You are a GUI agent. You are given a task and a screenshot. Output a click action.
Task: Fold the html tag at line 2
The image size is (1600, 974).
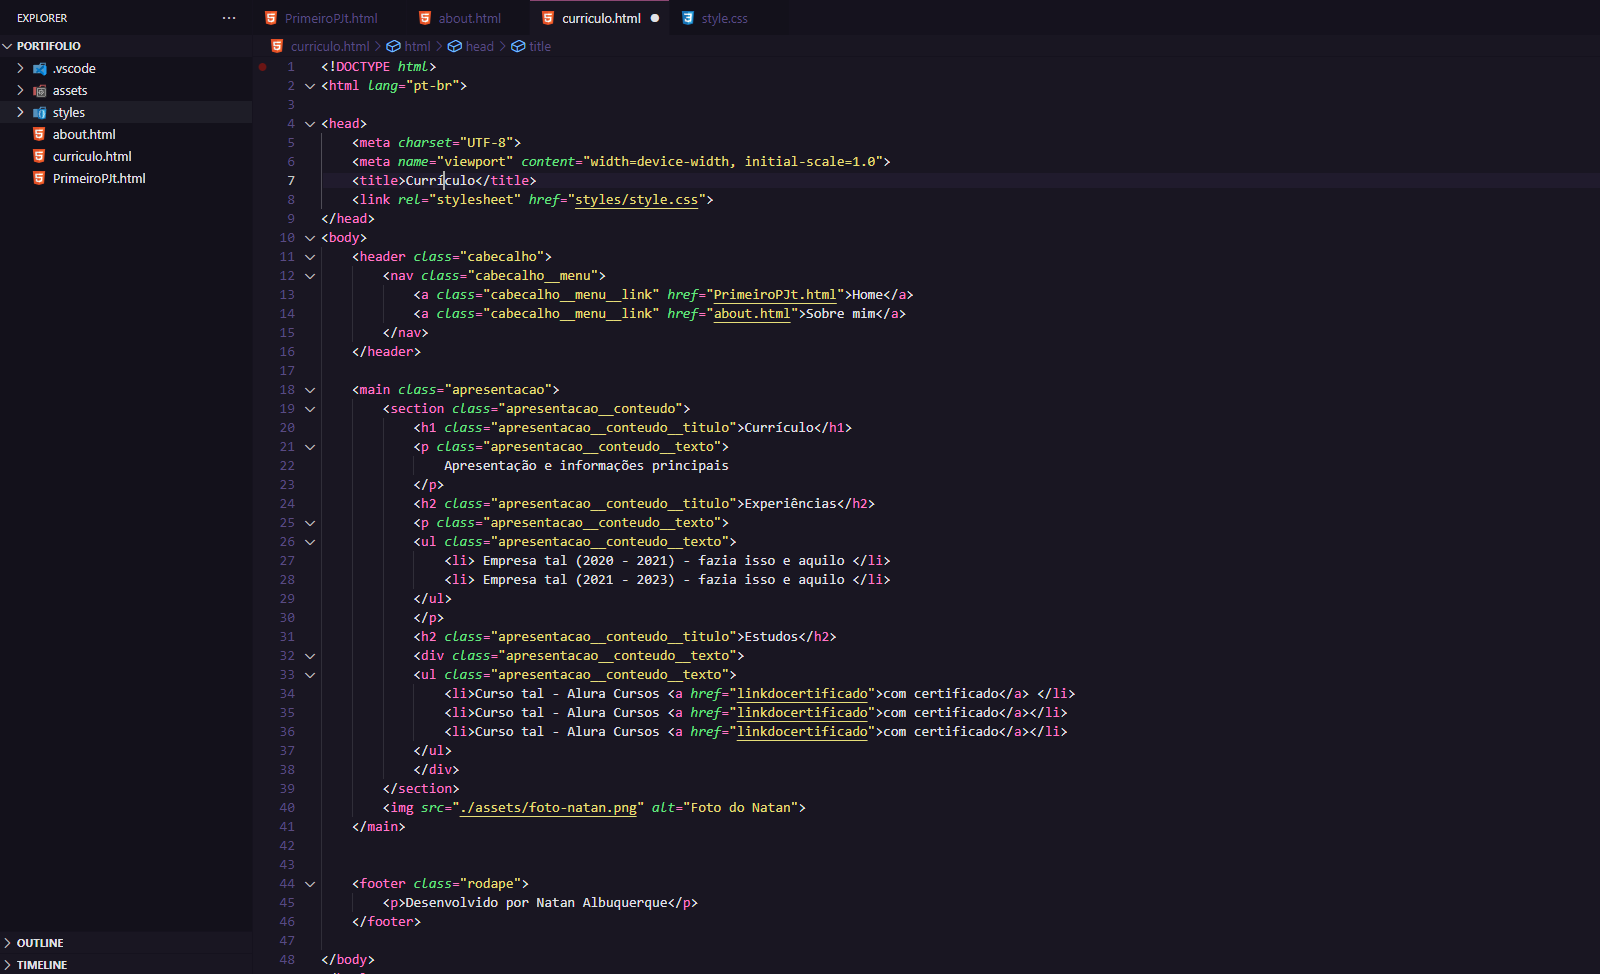pos(310,86)
